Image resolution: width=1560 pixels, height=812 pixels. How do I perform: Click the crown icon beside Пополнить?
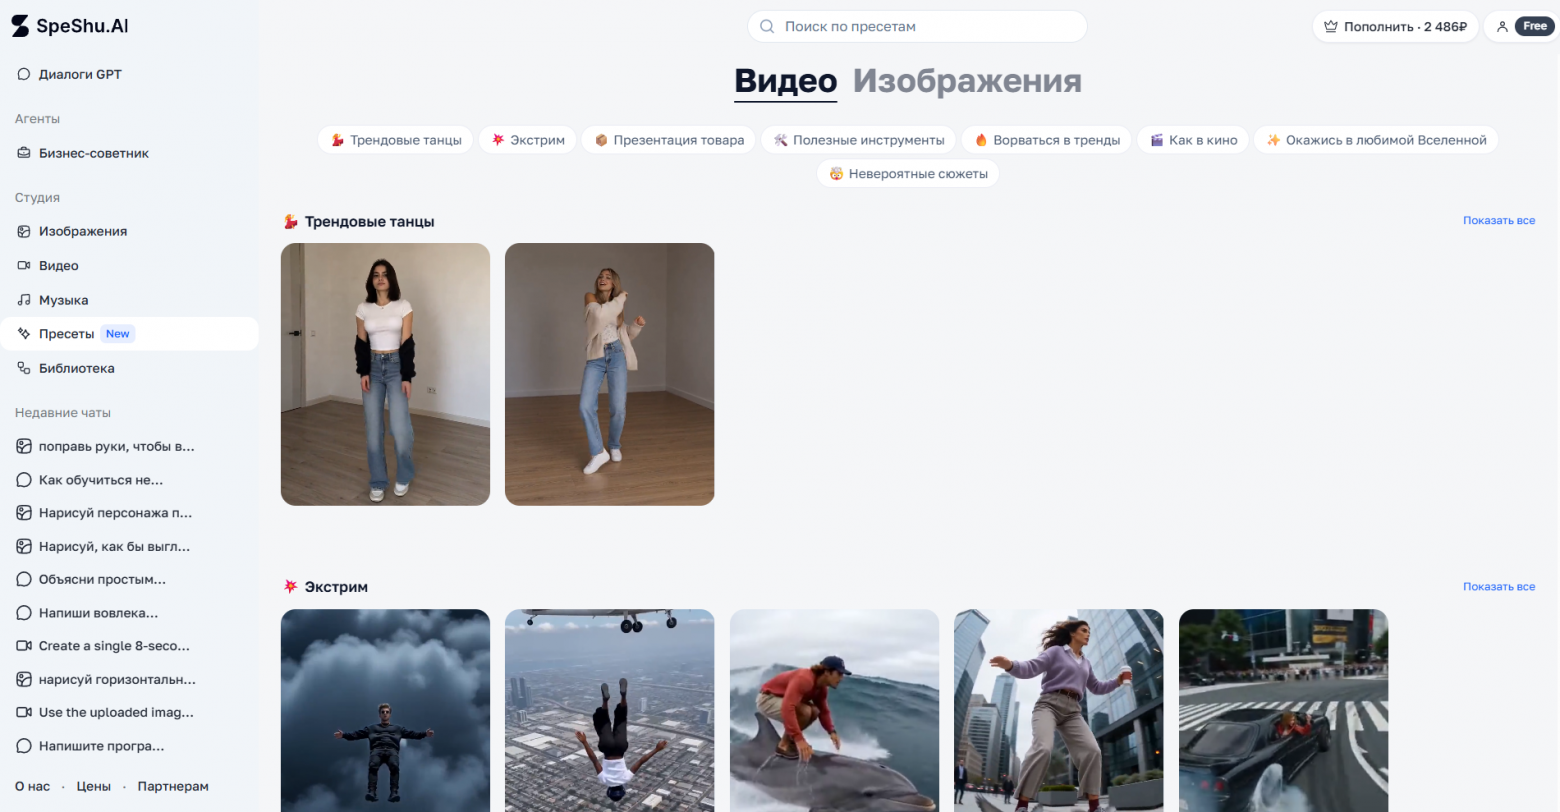click(1330, 27)
